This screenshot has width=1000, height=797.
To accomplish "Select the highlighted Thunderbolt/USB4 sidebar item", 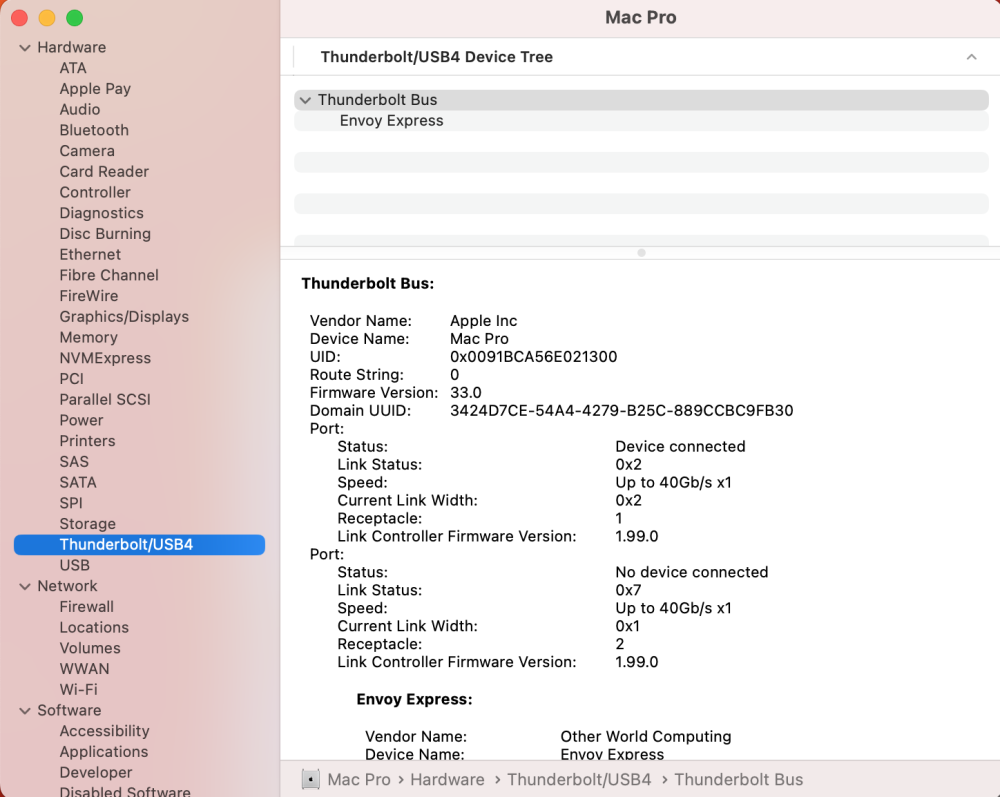I will pyautogui.click(x=139, y=545).
